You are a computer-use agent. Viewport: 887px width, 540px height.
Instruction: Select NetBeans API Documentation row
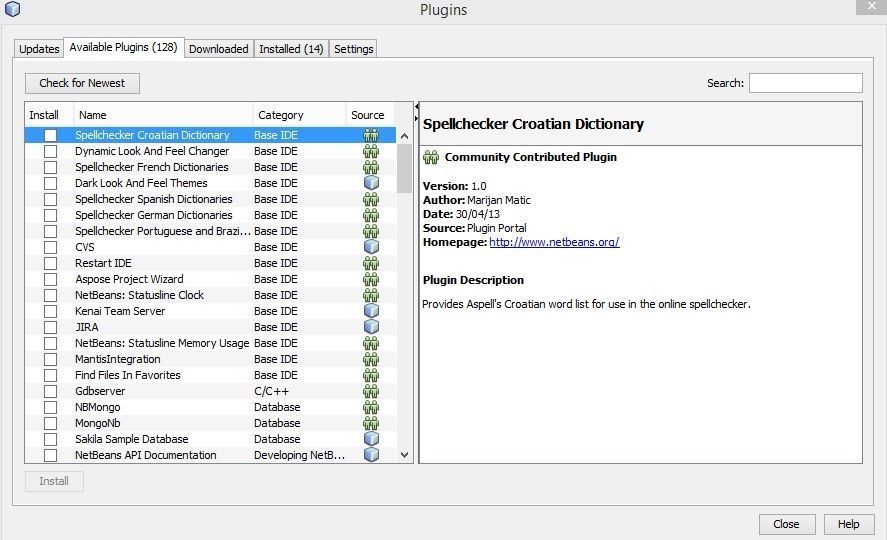pos(210,455)
